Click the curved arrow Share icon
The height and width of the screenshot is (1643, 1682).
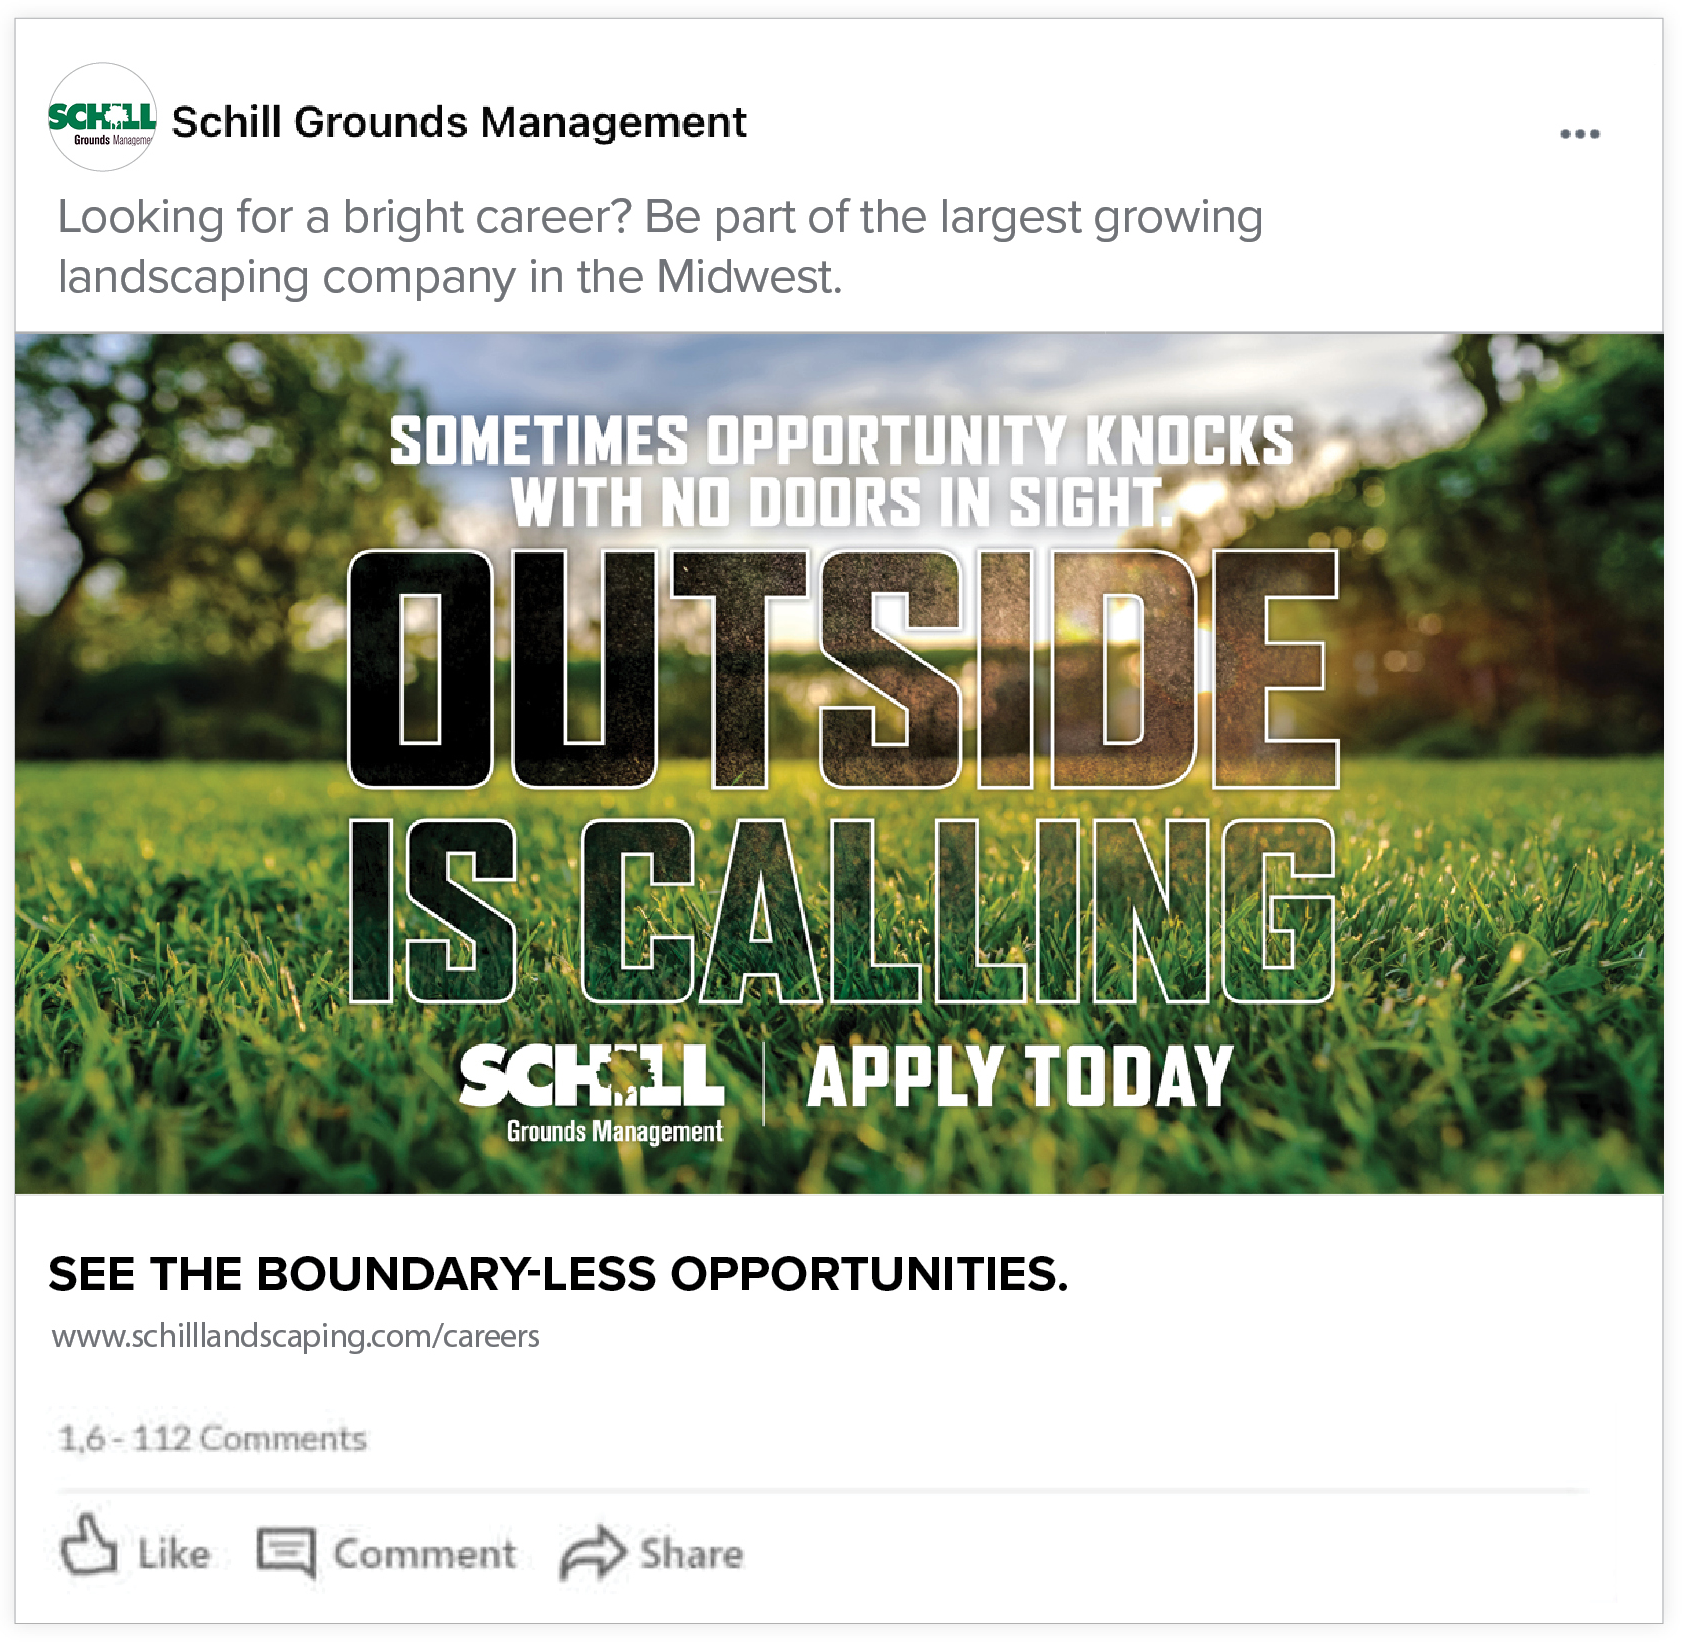pos(592,1553)
